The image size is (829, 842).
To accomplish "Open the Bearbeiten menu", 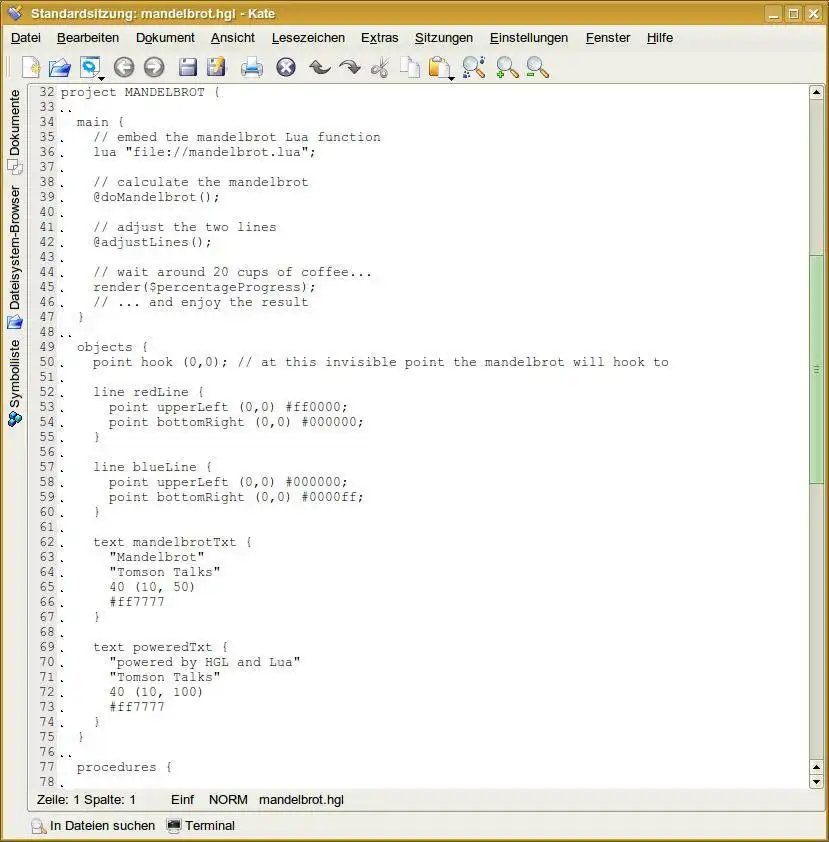I will (x=88, y=38).
